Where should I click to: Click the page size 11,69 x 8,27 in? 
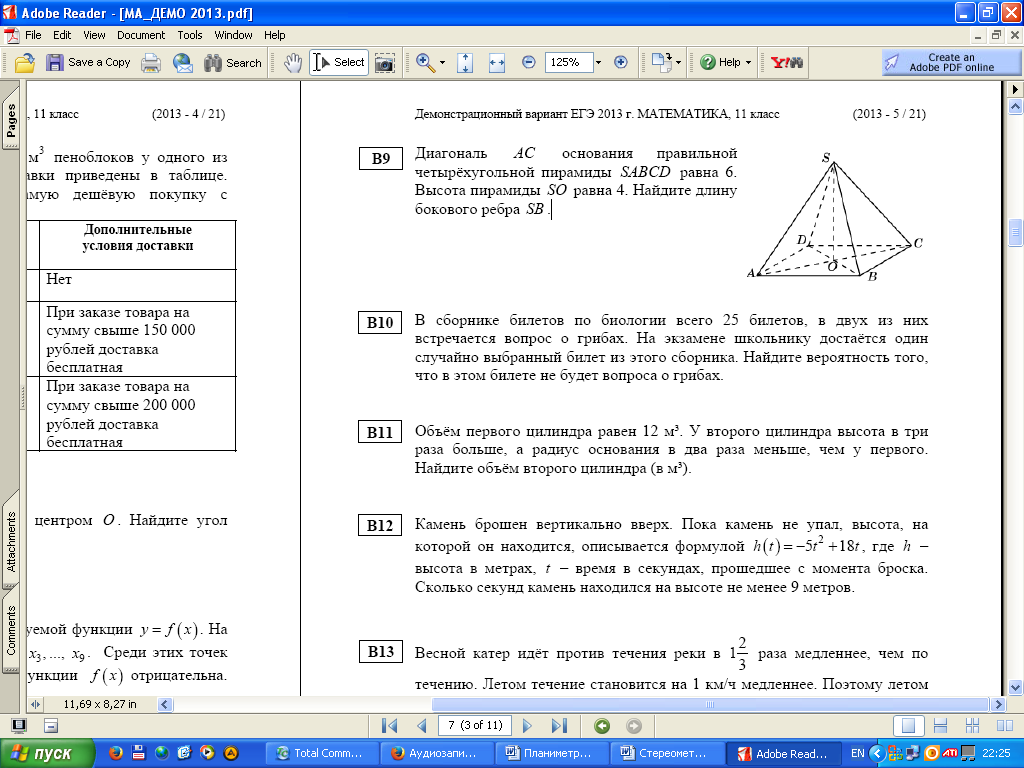tap(100, 705)
